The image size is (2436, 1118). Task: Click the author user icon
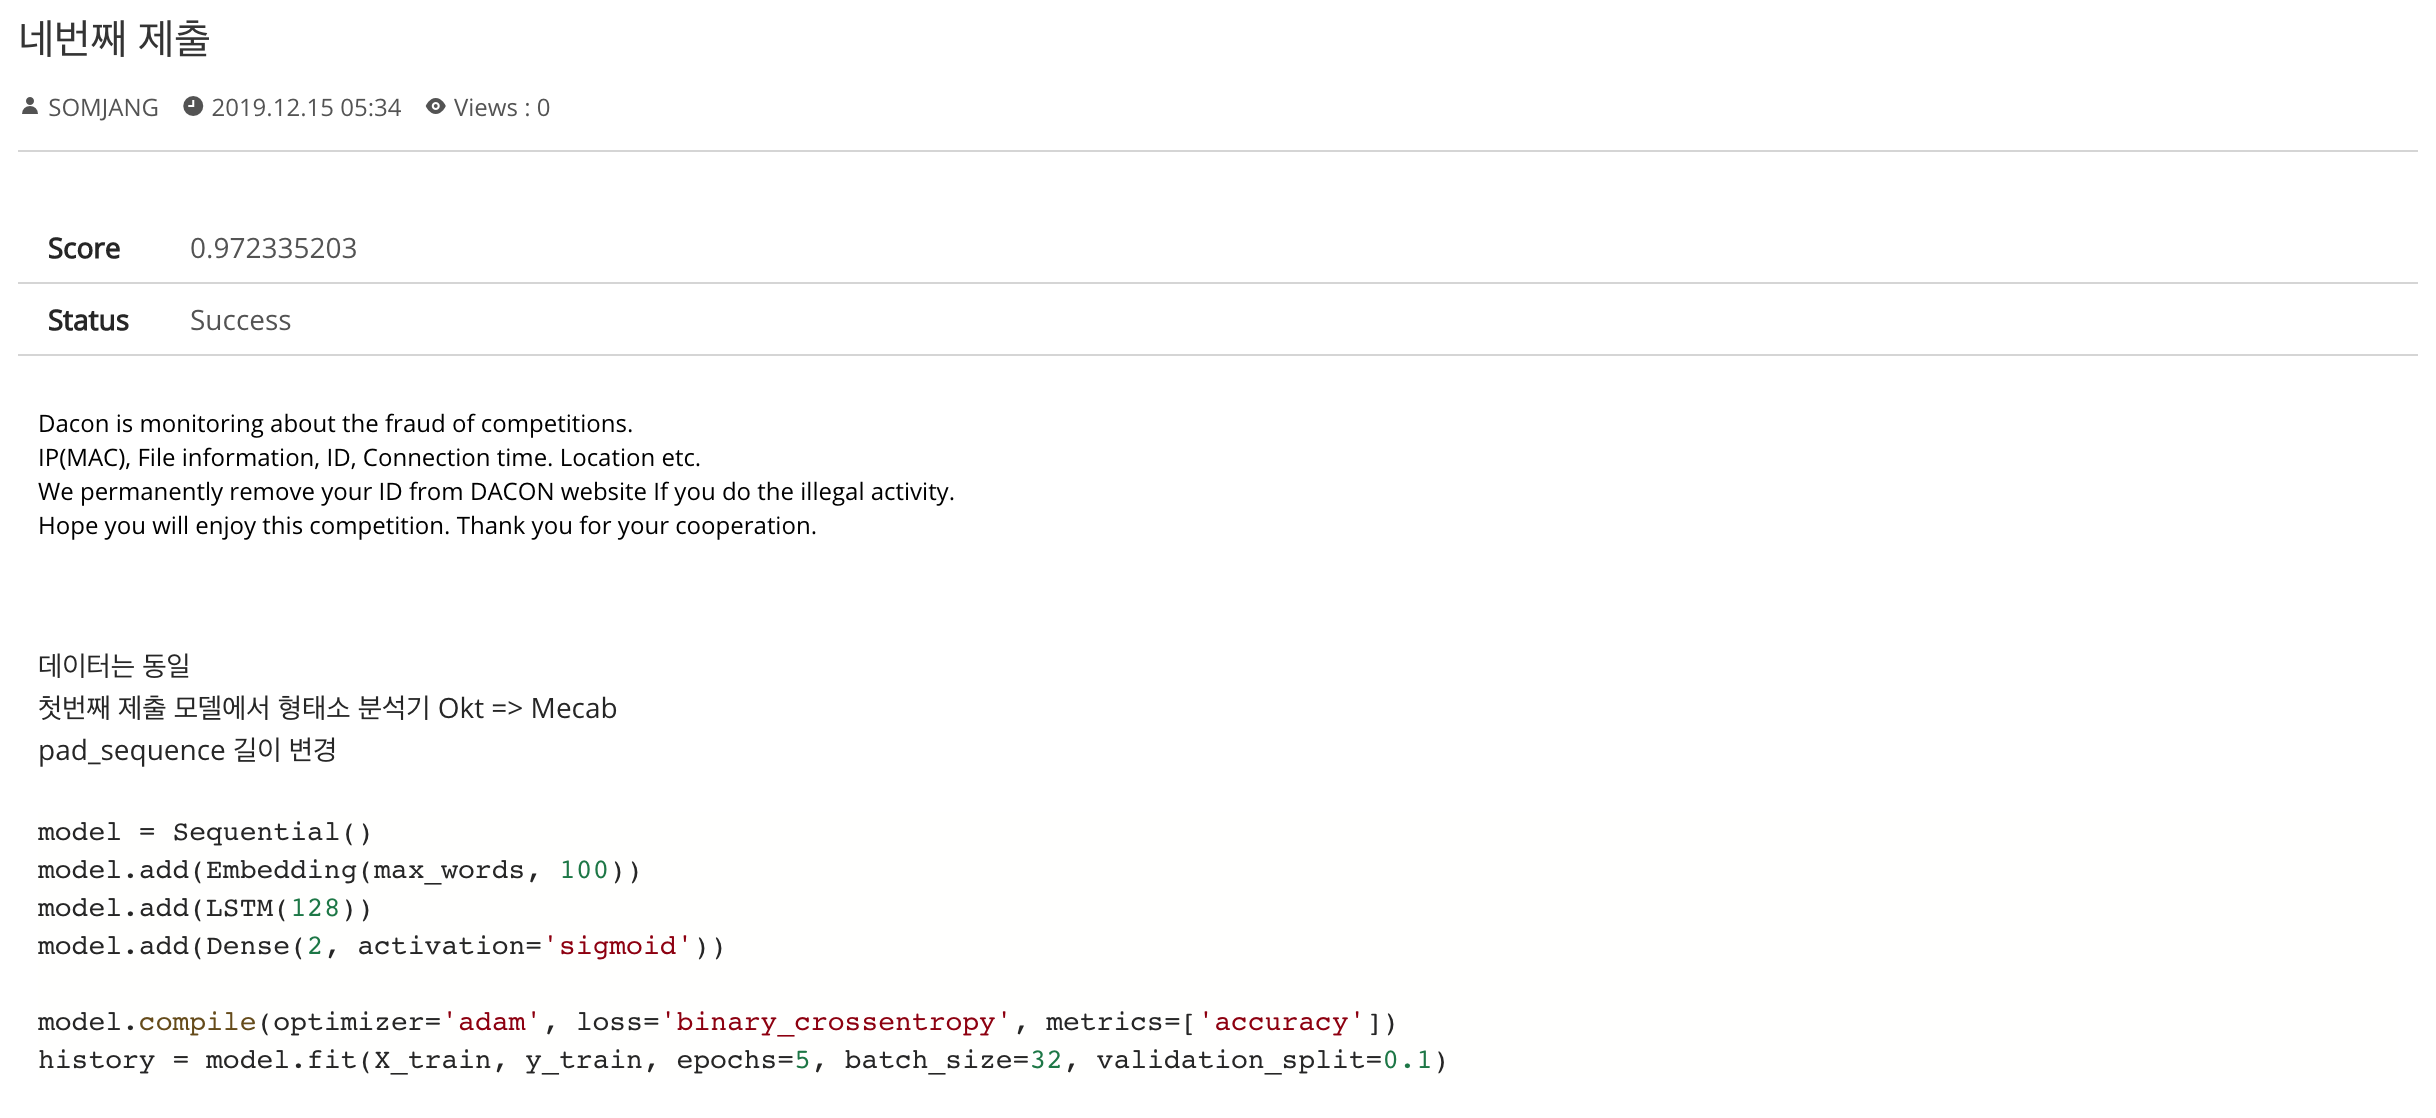(x=29, y=106)
